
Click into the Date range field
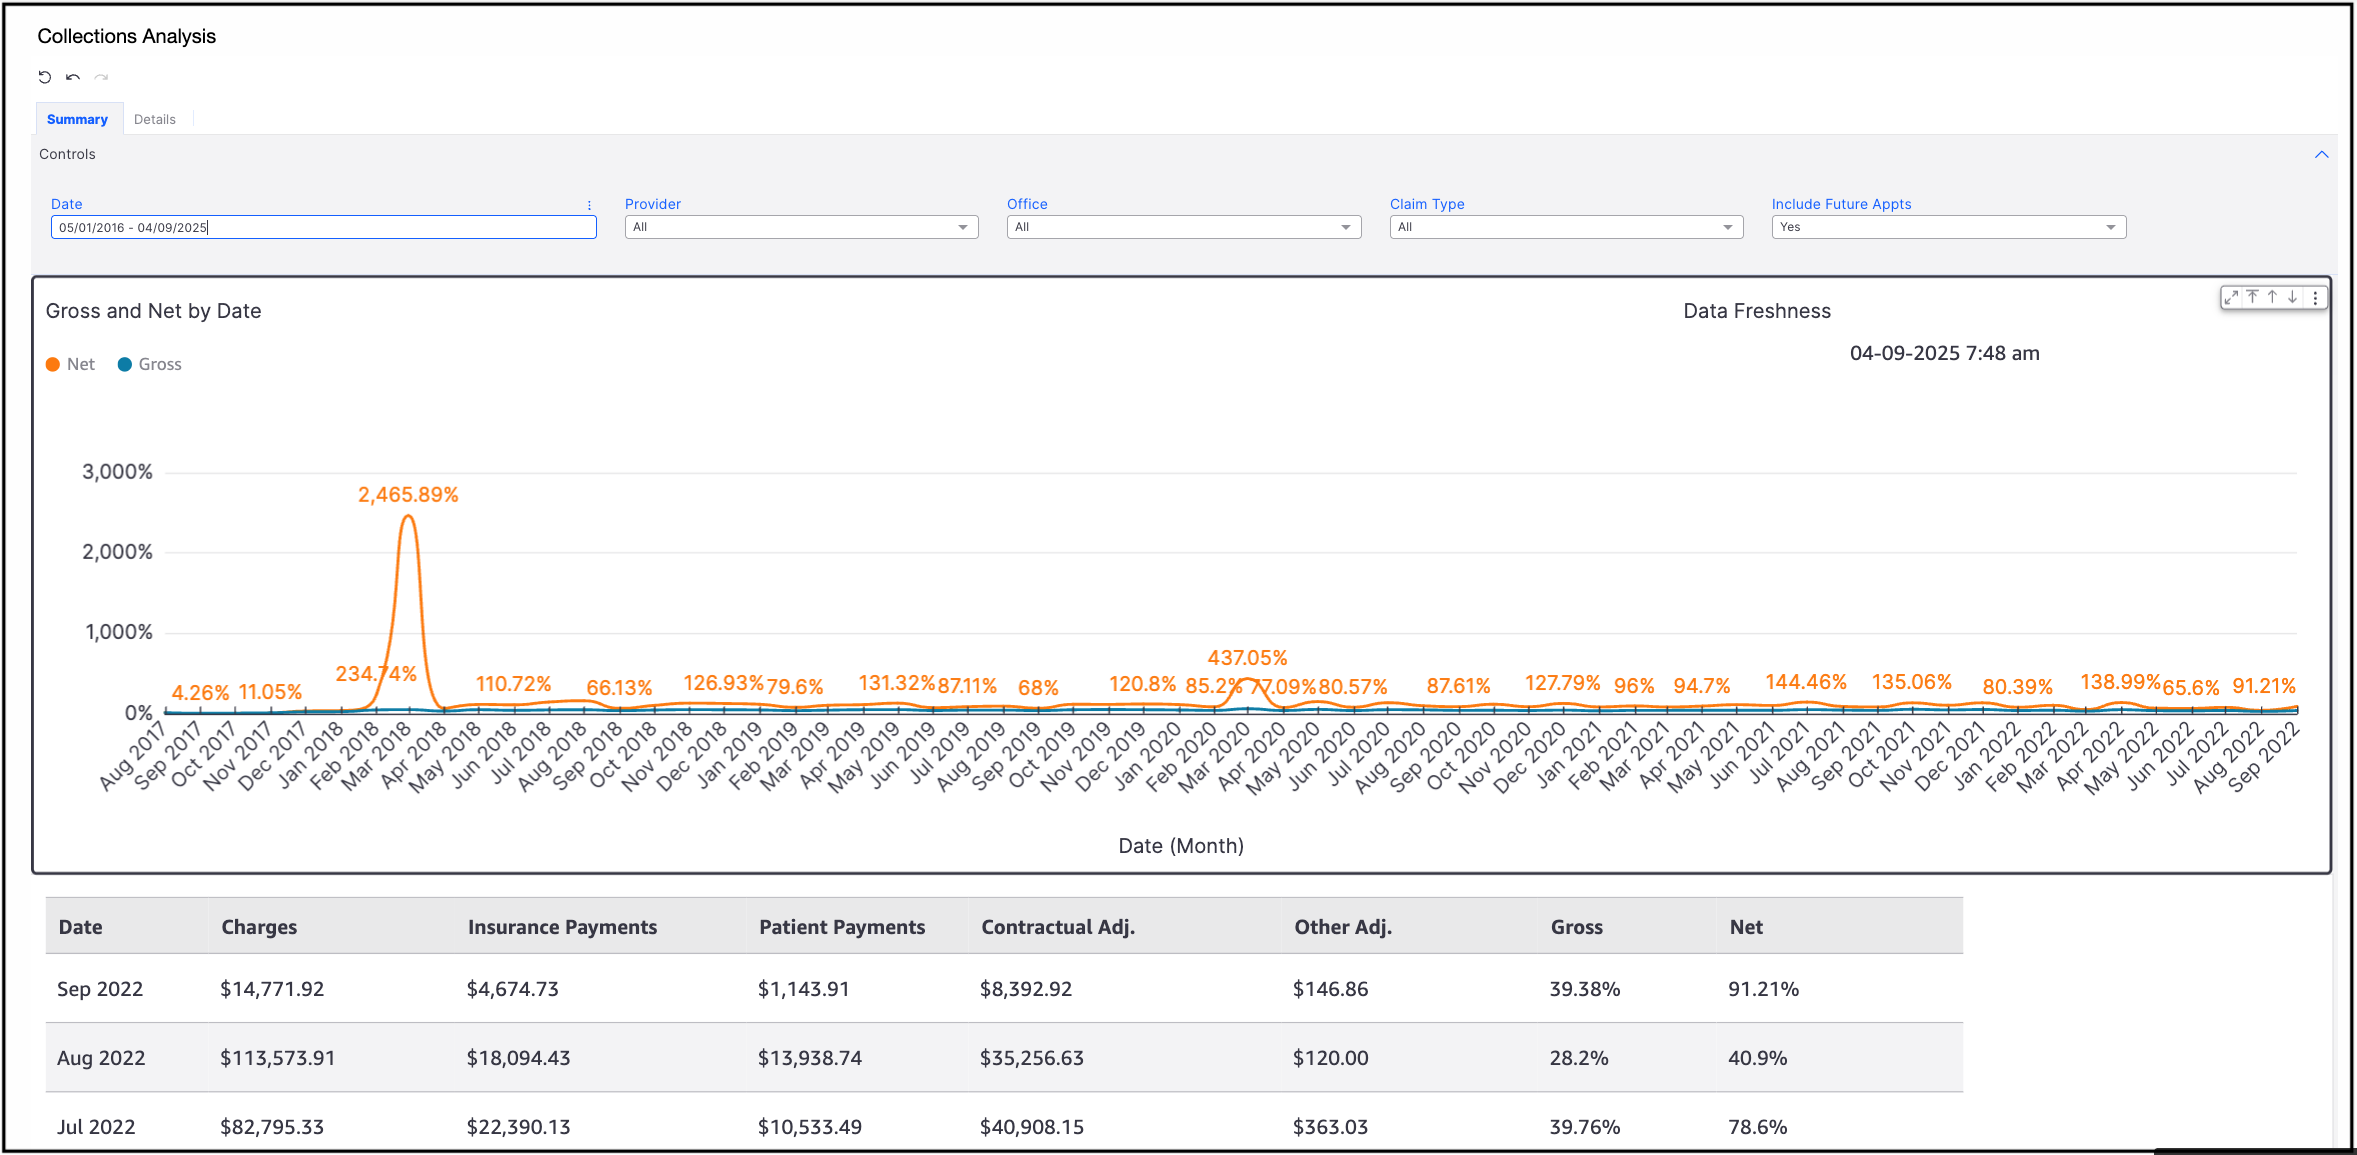click(x=323, y=227)
